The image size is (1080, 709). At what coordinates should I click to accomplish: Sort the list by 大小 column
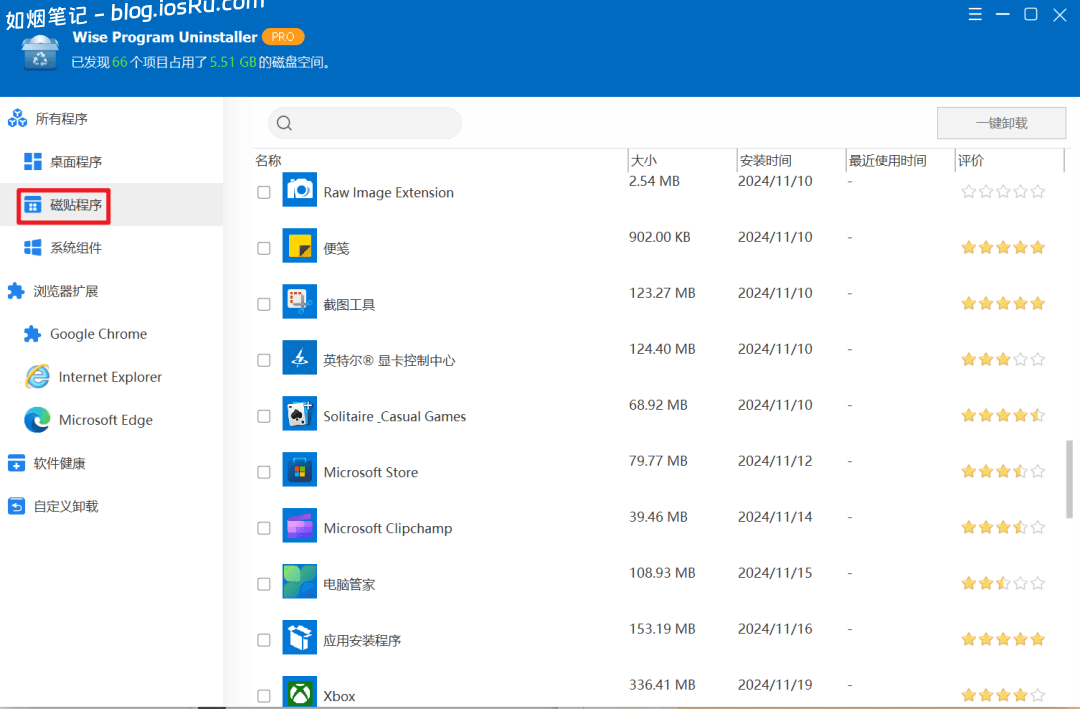point(644,160)
